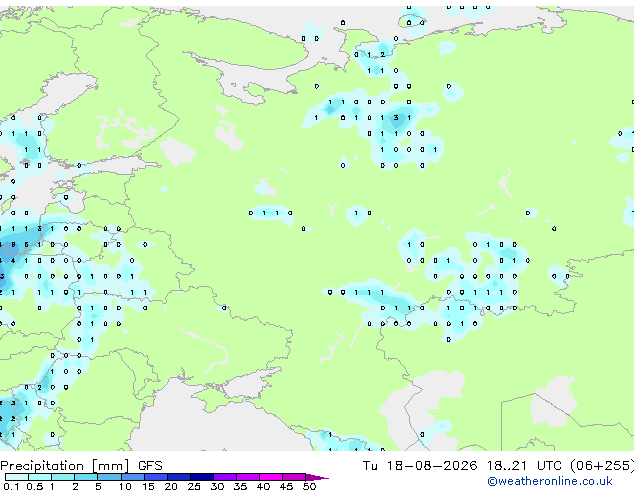Pick the 15–20 mm blue legend swatch

click(x=156, y=477)
